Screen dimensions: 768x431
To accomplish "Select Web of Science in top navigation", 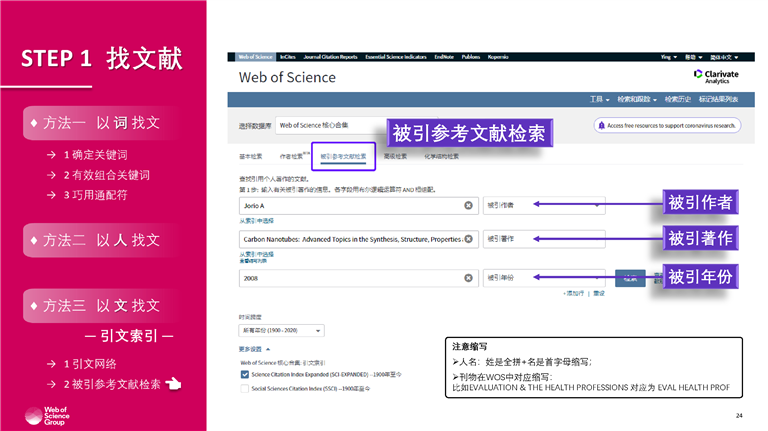I will tap(255, 57).
